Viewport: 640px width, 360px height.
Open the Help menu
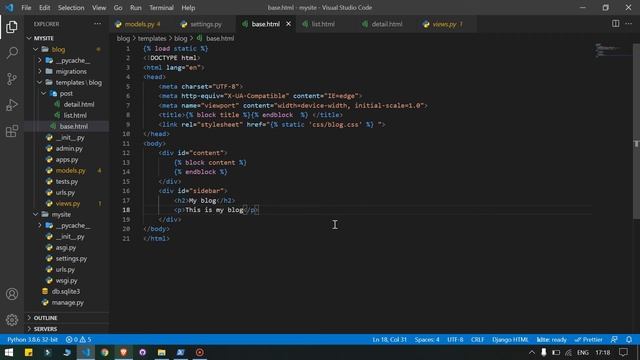click(188, 8)
